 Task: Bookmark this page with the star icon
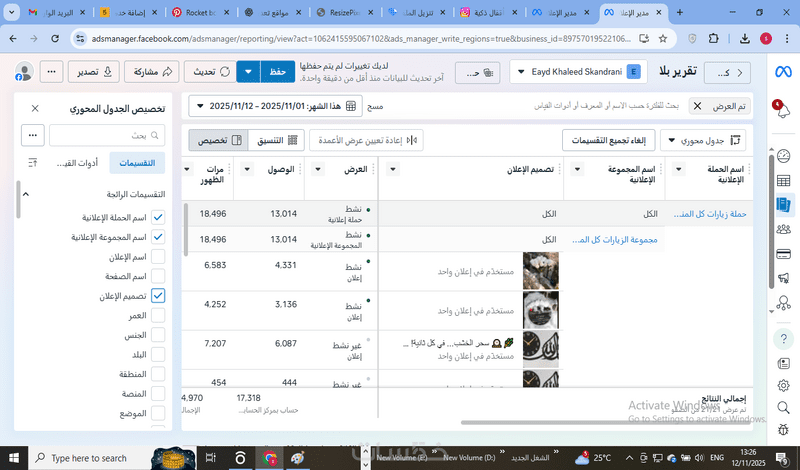(x=663, y=39)
